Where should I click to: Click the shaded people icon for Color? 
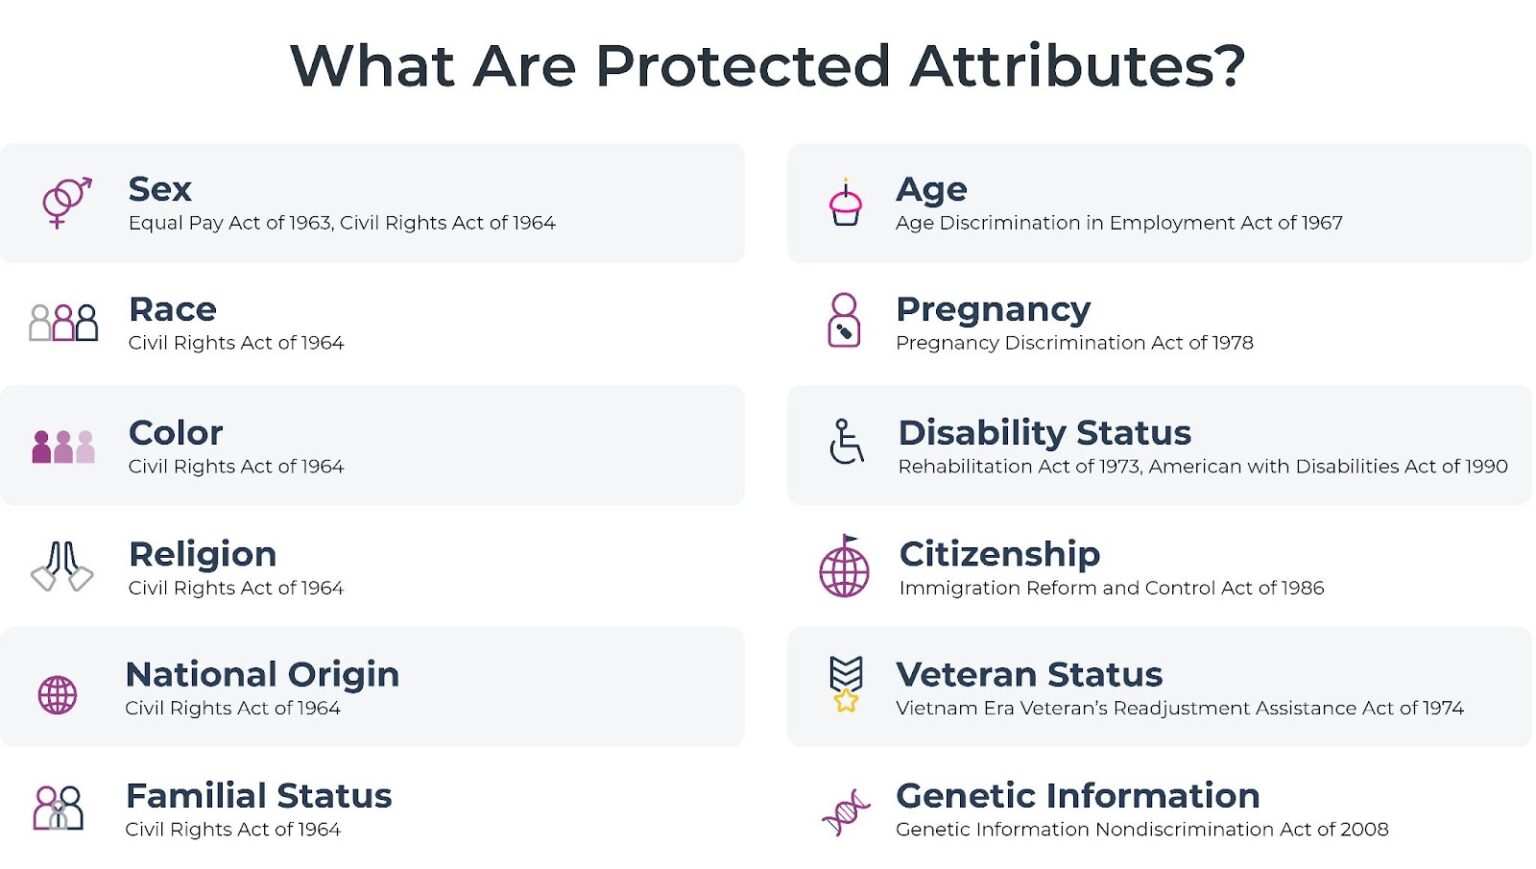63,446
